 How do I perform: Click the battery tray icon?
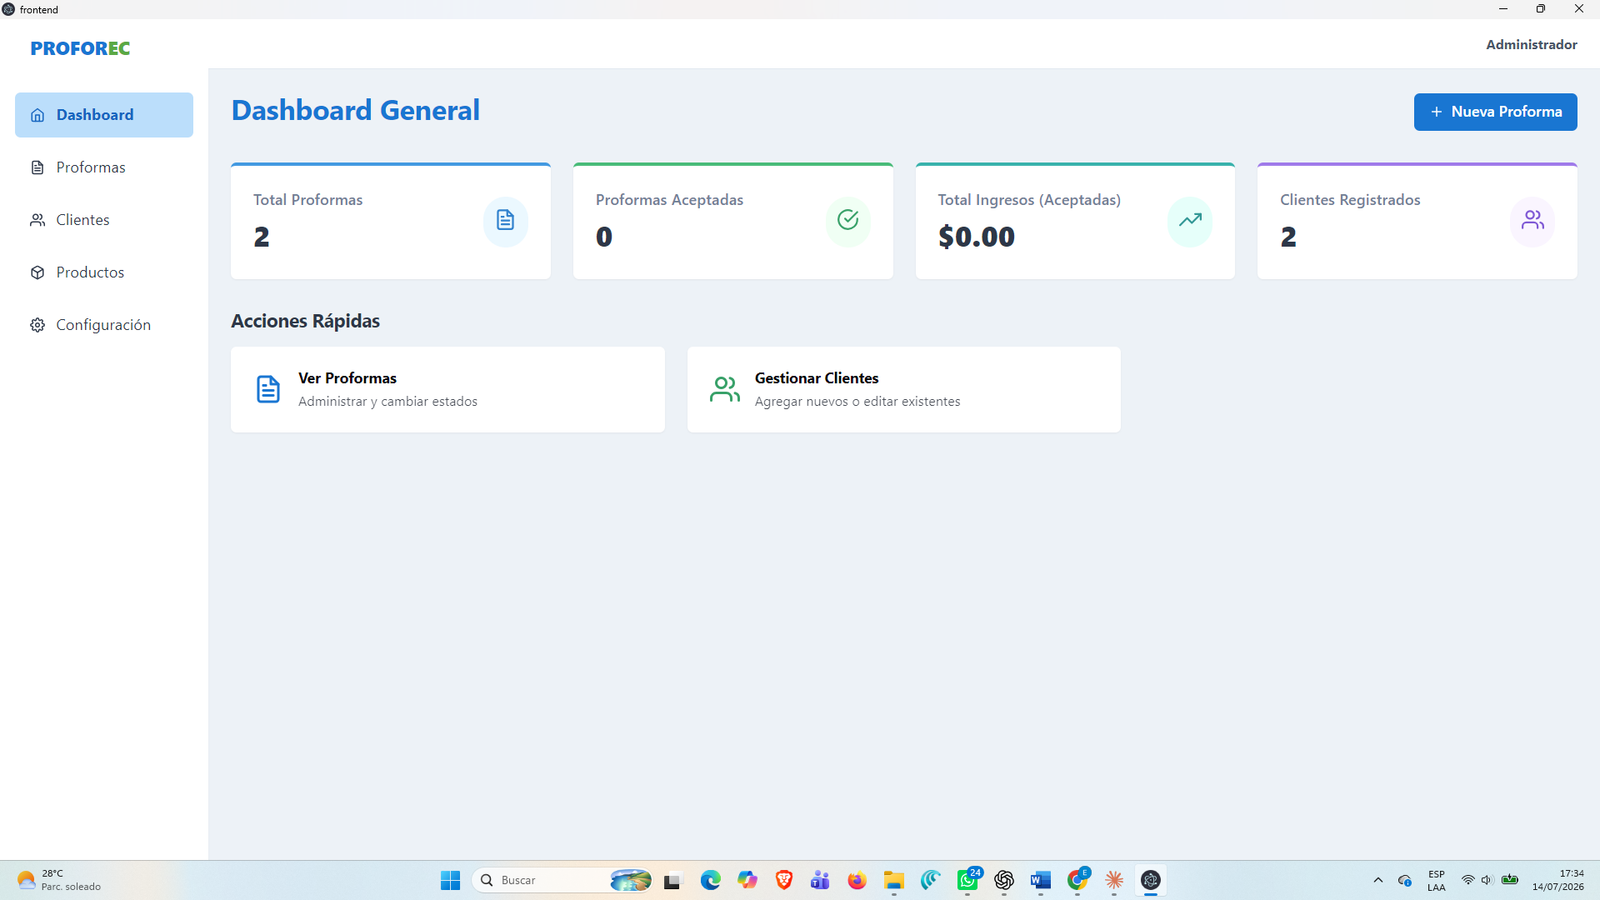coord(1510,880)
